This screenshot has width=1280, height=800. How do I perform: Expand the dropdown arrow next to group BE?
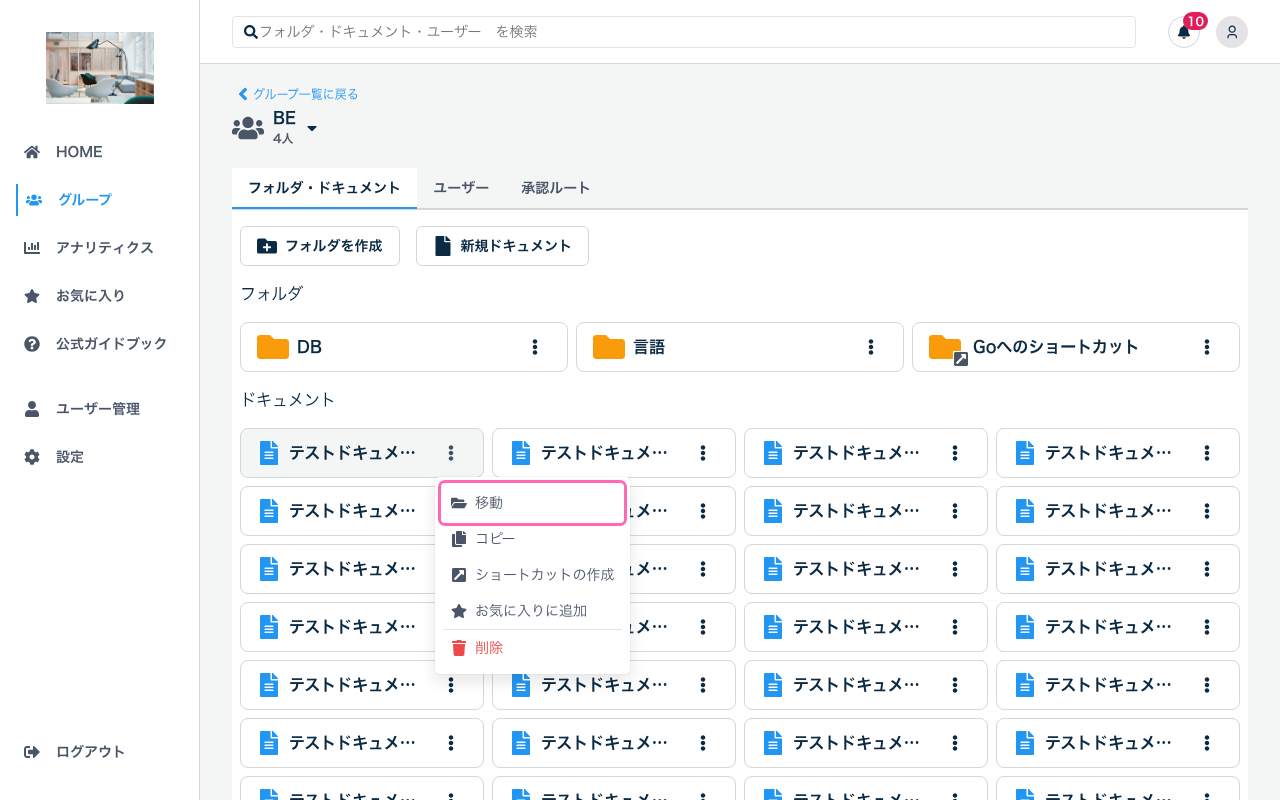[311, 128]
